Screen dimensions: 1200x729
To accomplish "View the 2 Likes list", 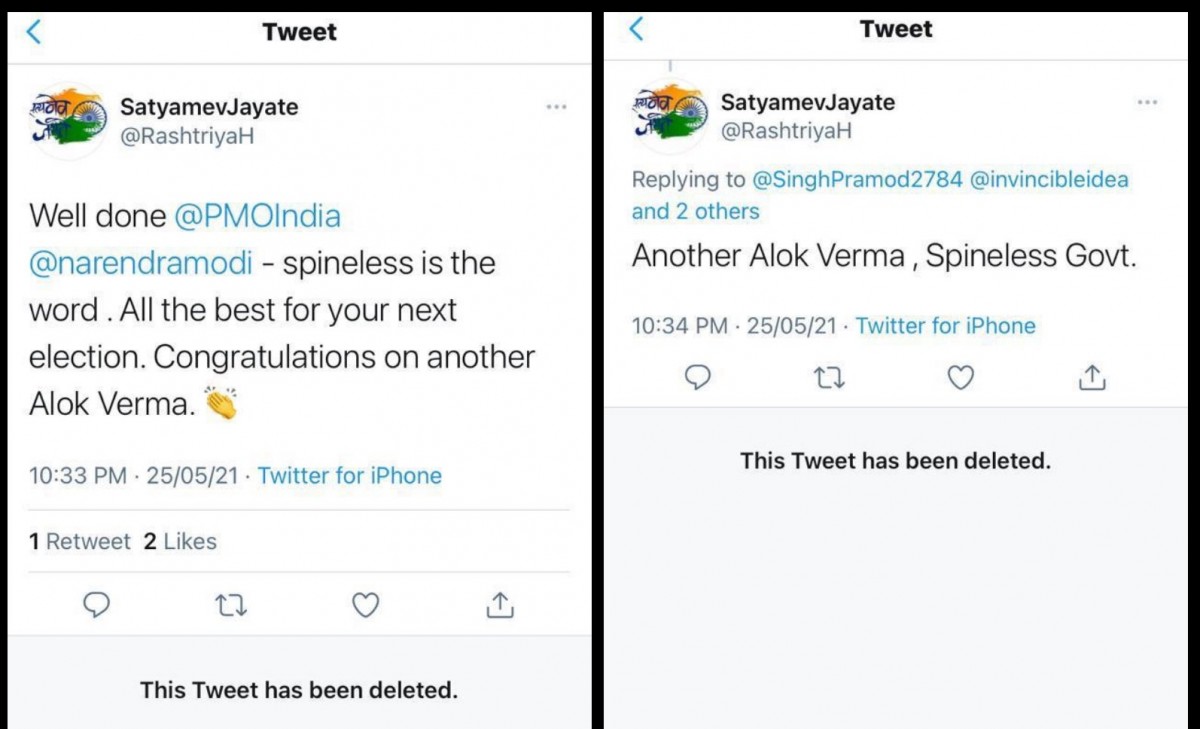I will (180, 541).
